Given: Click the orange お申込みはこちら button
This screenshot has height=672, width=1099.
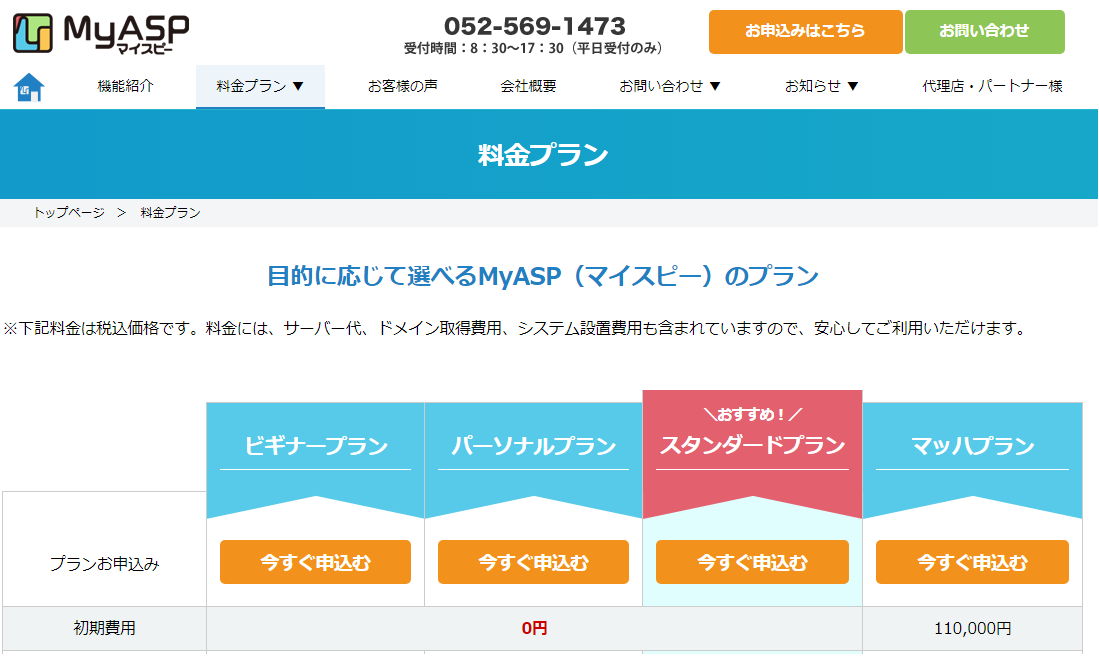Looking at the screenshot, I should point(805,32).
